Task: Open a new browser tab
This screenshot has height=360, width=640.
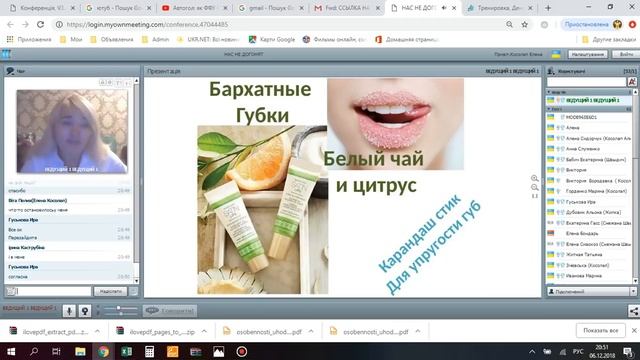Action: tap(548, 8)
